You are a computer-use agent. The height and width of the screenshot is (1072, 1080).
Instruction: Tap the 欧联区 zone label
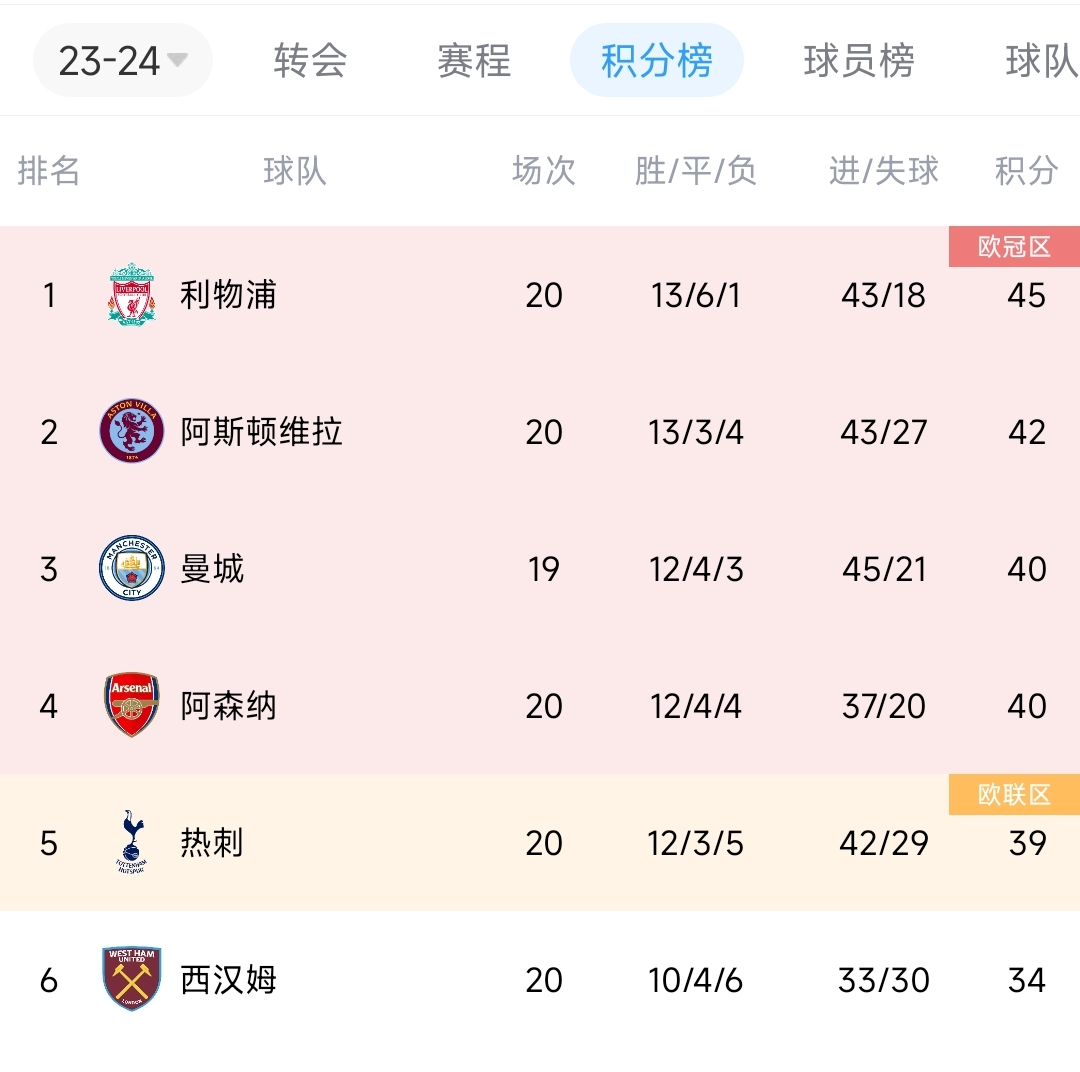(1014, 795)
